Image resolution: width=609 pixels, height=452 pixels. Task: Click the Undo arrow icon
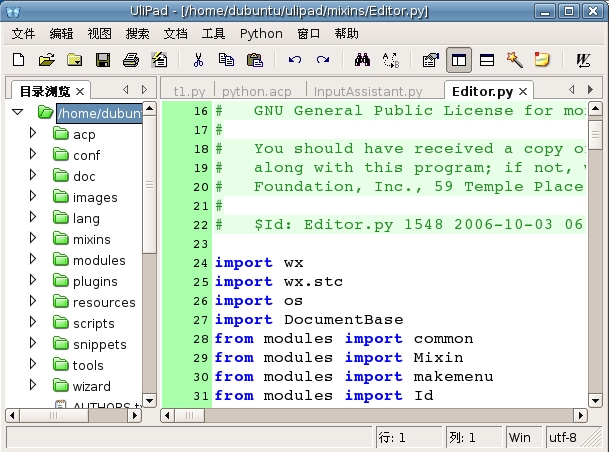(295, 60)
